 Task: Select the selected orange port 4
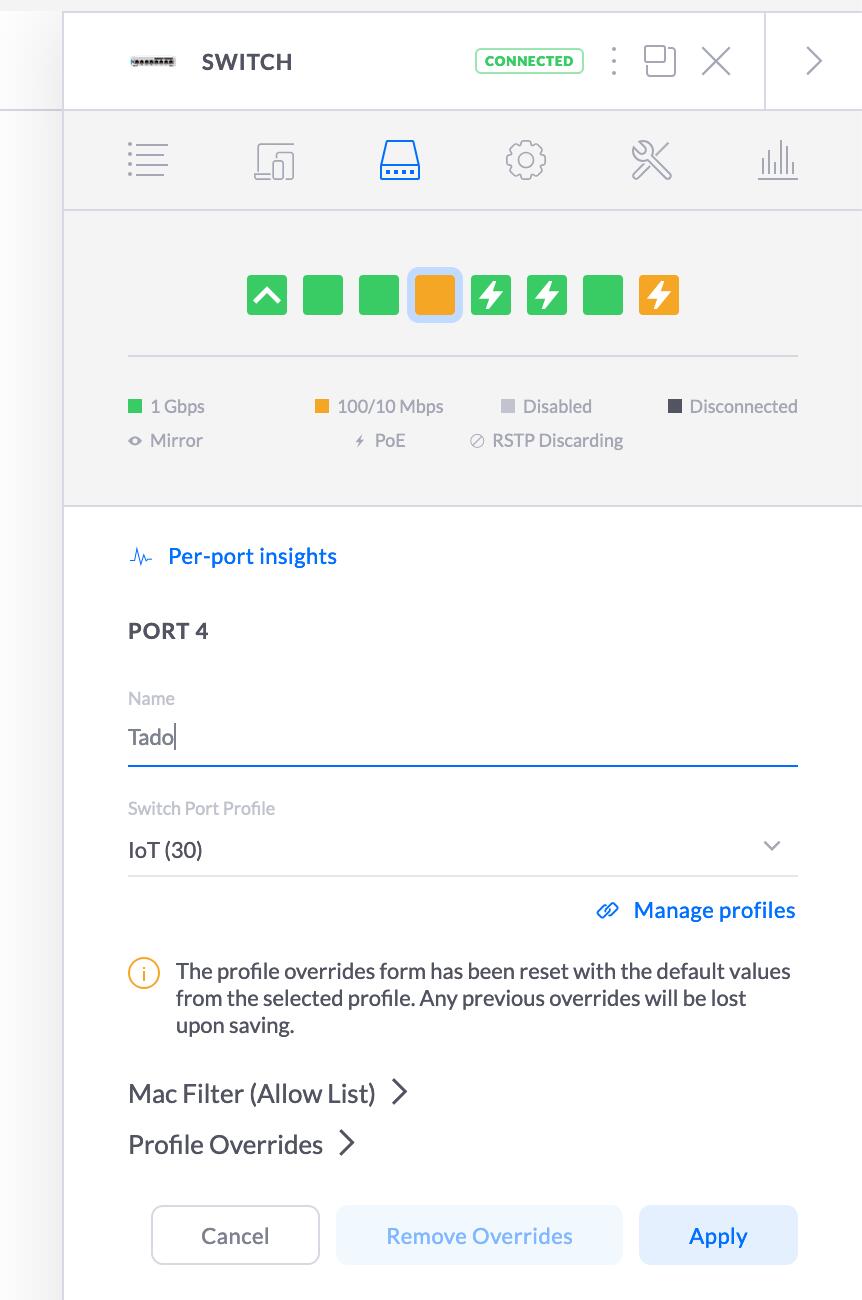tap(435, 296)
